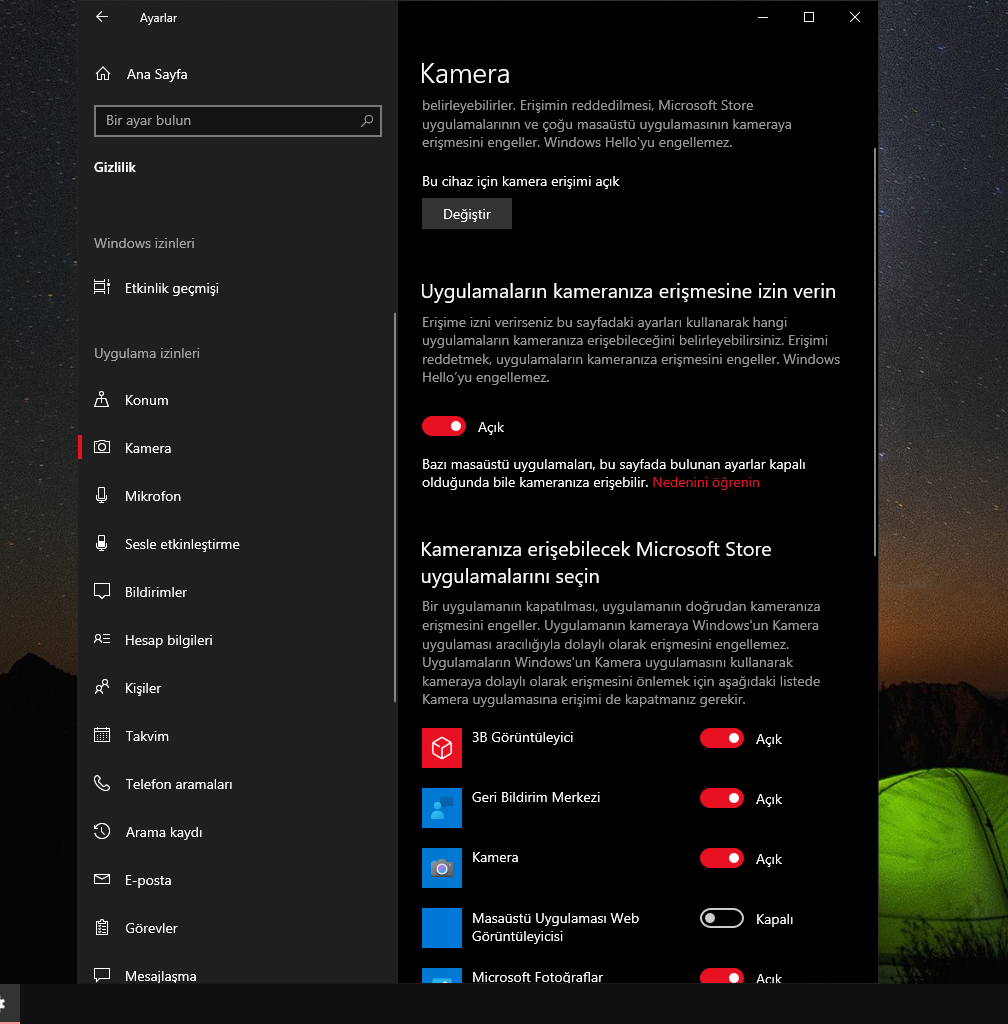Viewport: 1008px width, 1024px height.
Task: Click the E-posta envelope icon
Action: [x=102, y=879]
